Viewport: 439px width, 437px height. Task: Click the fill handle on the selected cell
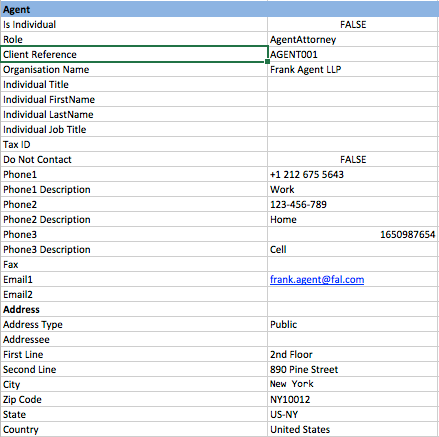[x=267, y=62]
